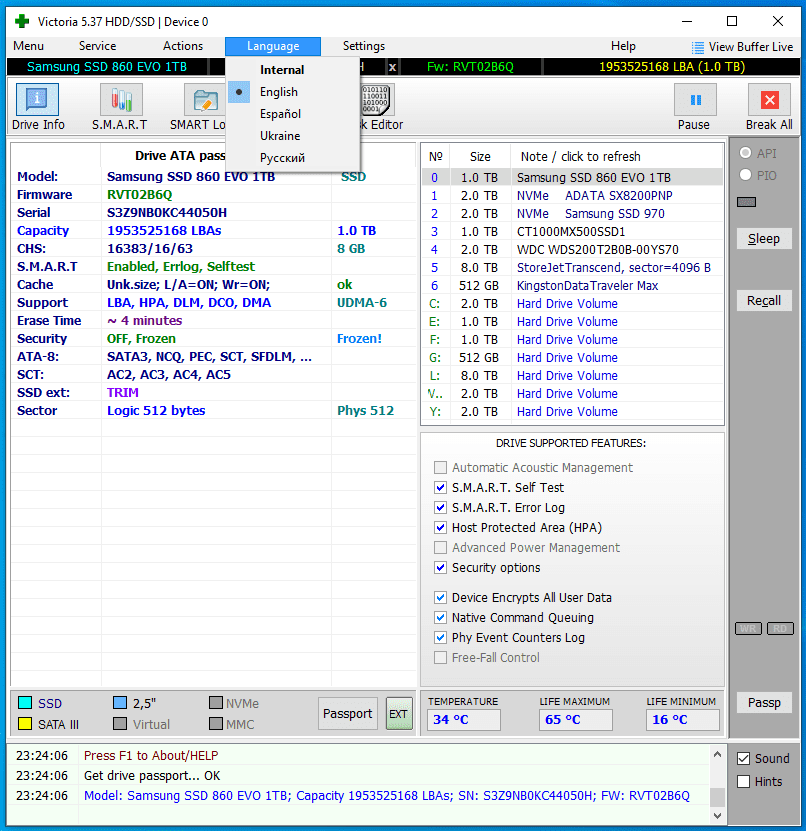Click the 1953525168 LBA (1.0 TB) black bar text
The width and height of the screenshot is (806, 831).
671,67
